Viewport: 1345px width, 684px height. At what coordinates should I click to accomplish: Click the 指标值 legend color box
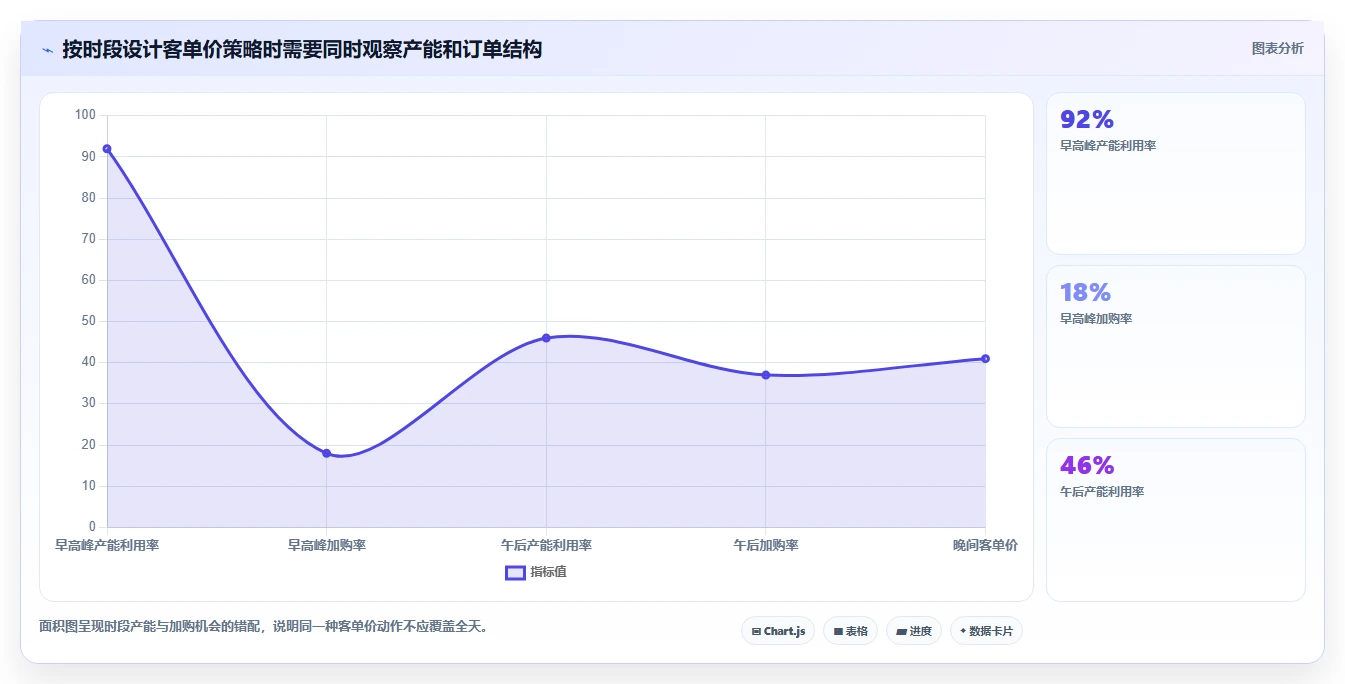click(515, 573)
